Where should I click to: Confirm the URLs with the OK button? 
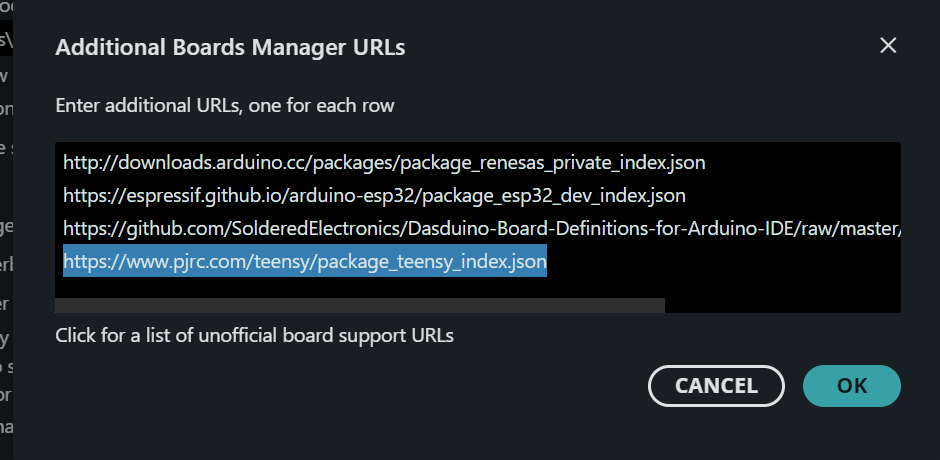tap(851, 386)
